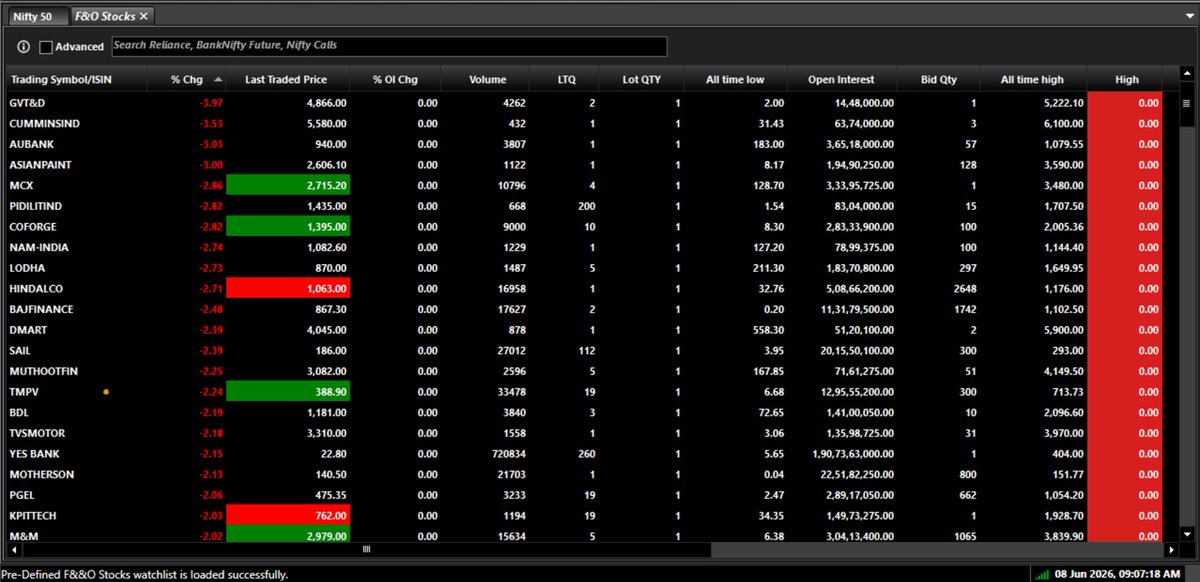1200x582 pixels.
Task: Click the orange dot next to TMPV
Action: tap(106, 392)
